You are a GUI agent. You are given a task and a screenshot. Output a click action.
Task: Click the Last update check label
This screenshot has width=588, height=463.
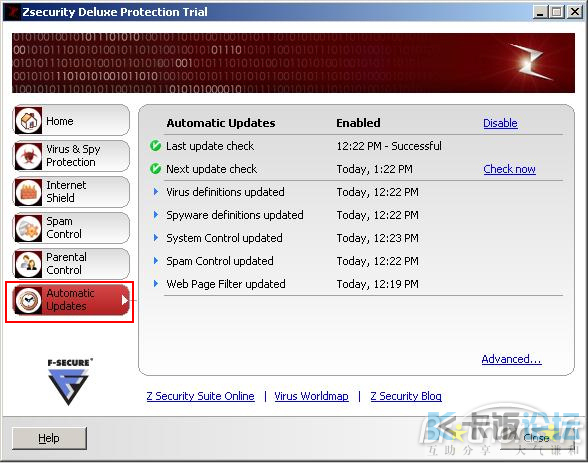point(210,146)
